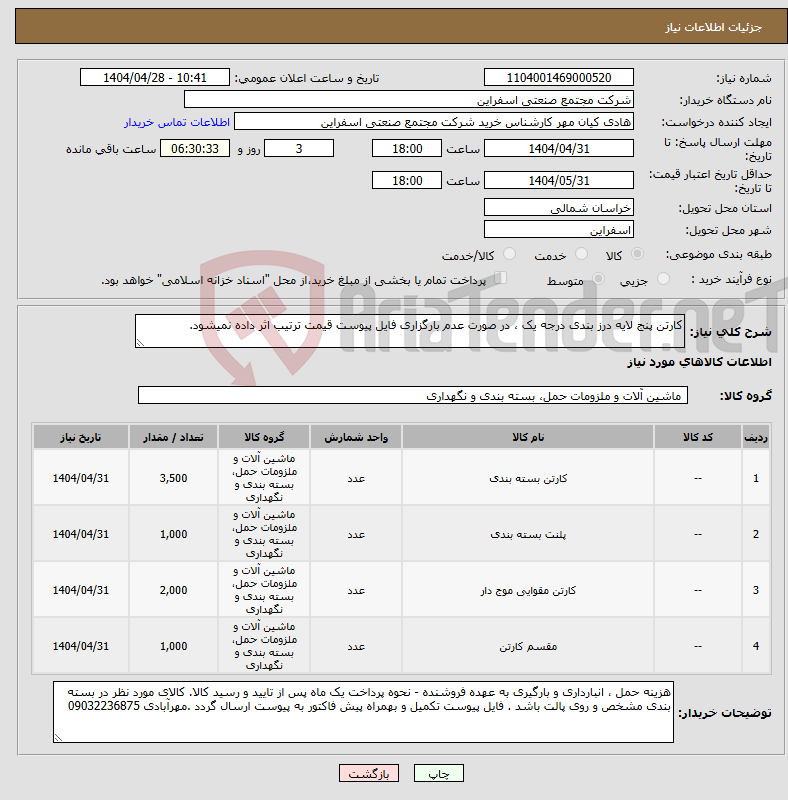Click the ردیف column header
Viewport: 788px width, 800px height.
pos(756,437)
